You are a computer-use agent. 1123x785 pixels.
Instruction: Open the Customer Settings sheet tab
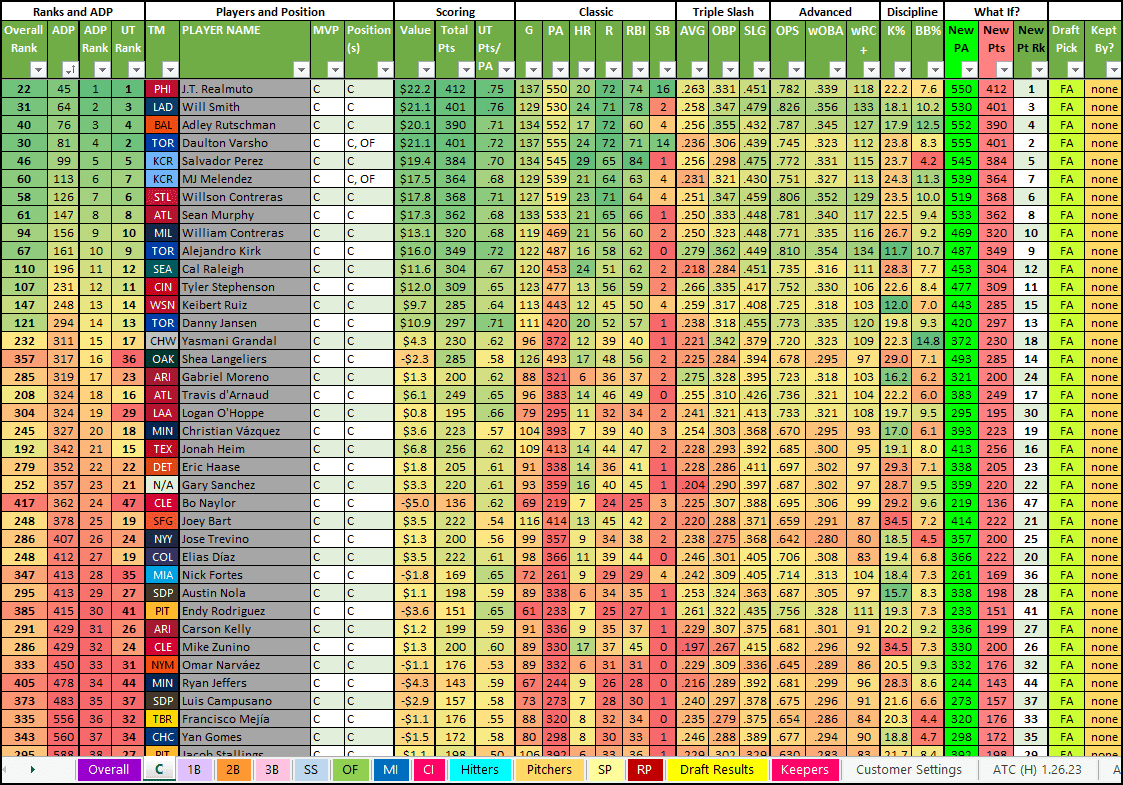909,770
